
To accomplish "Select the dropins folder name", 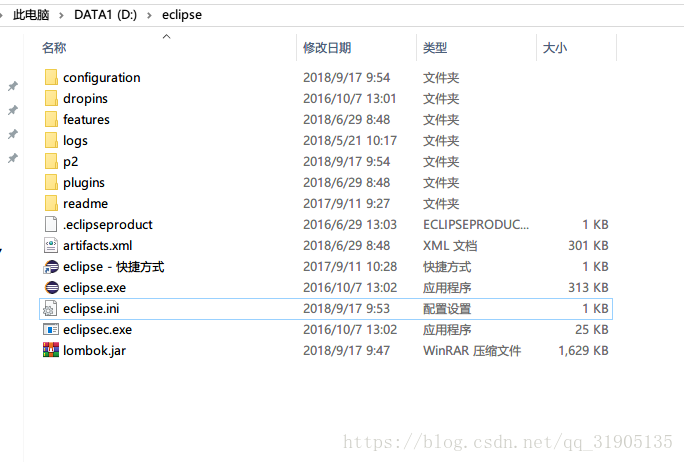I will pyautogui.click(x=85, y=99).
